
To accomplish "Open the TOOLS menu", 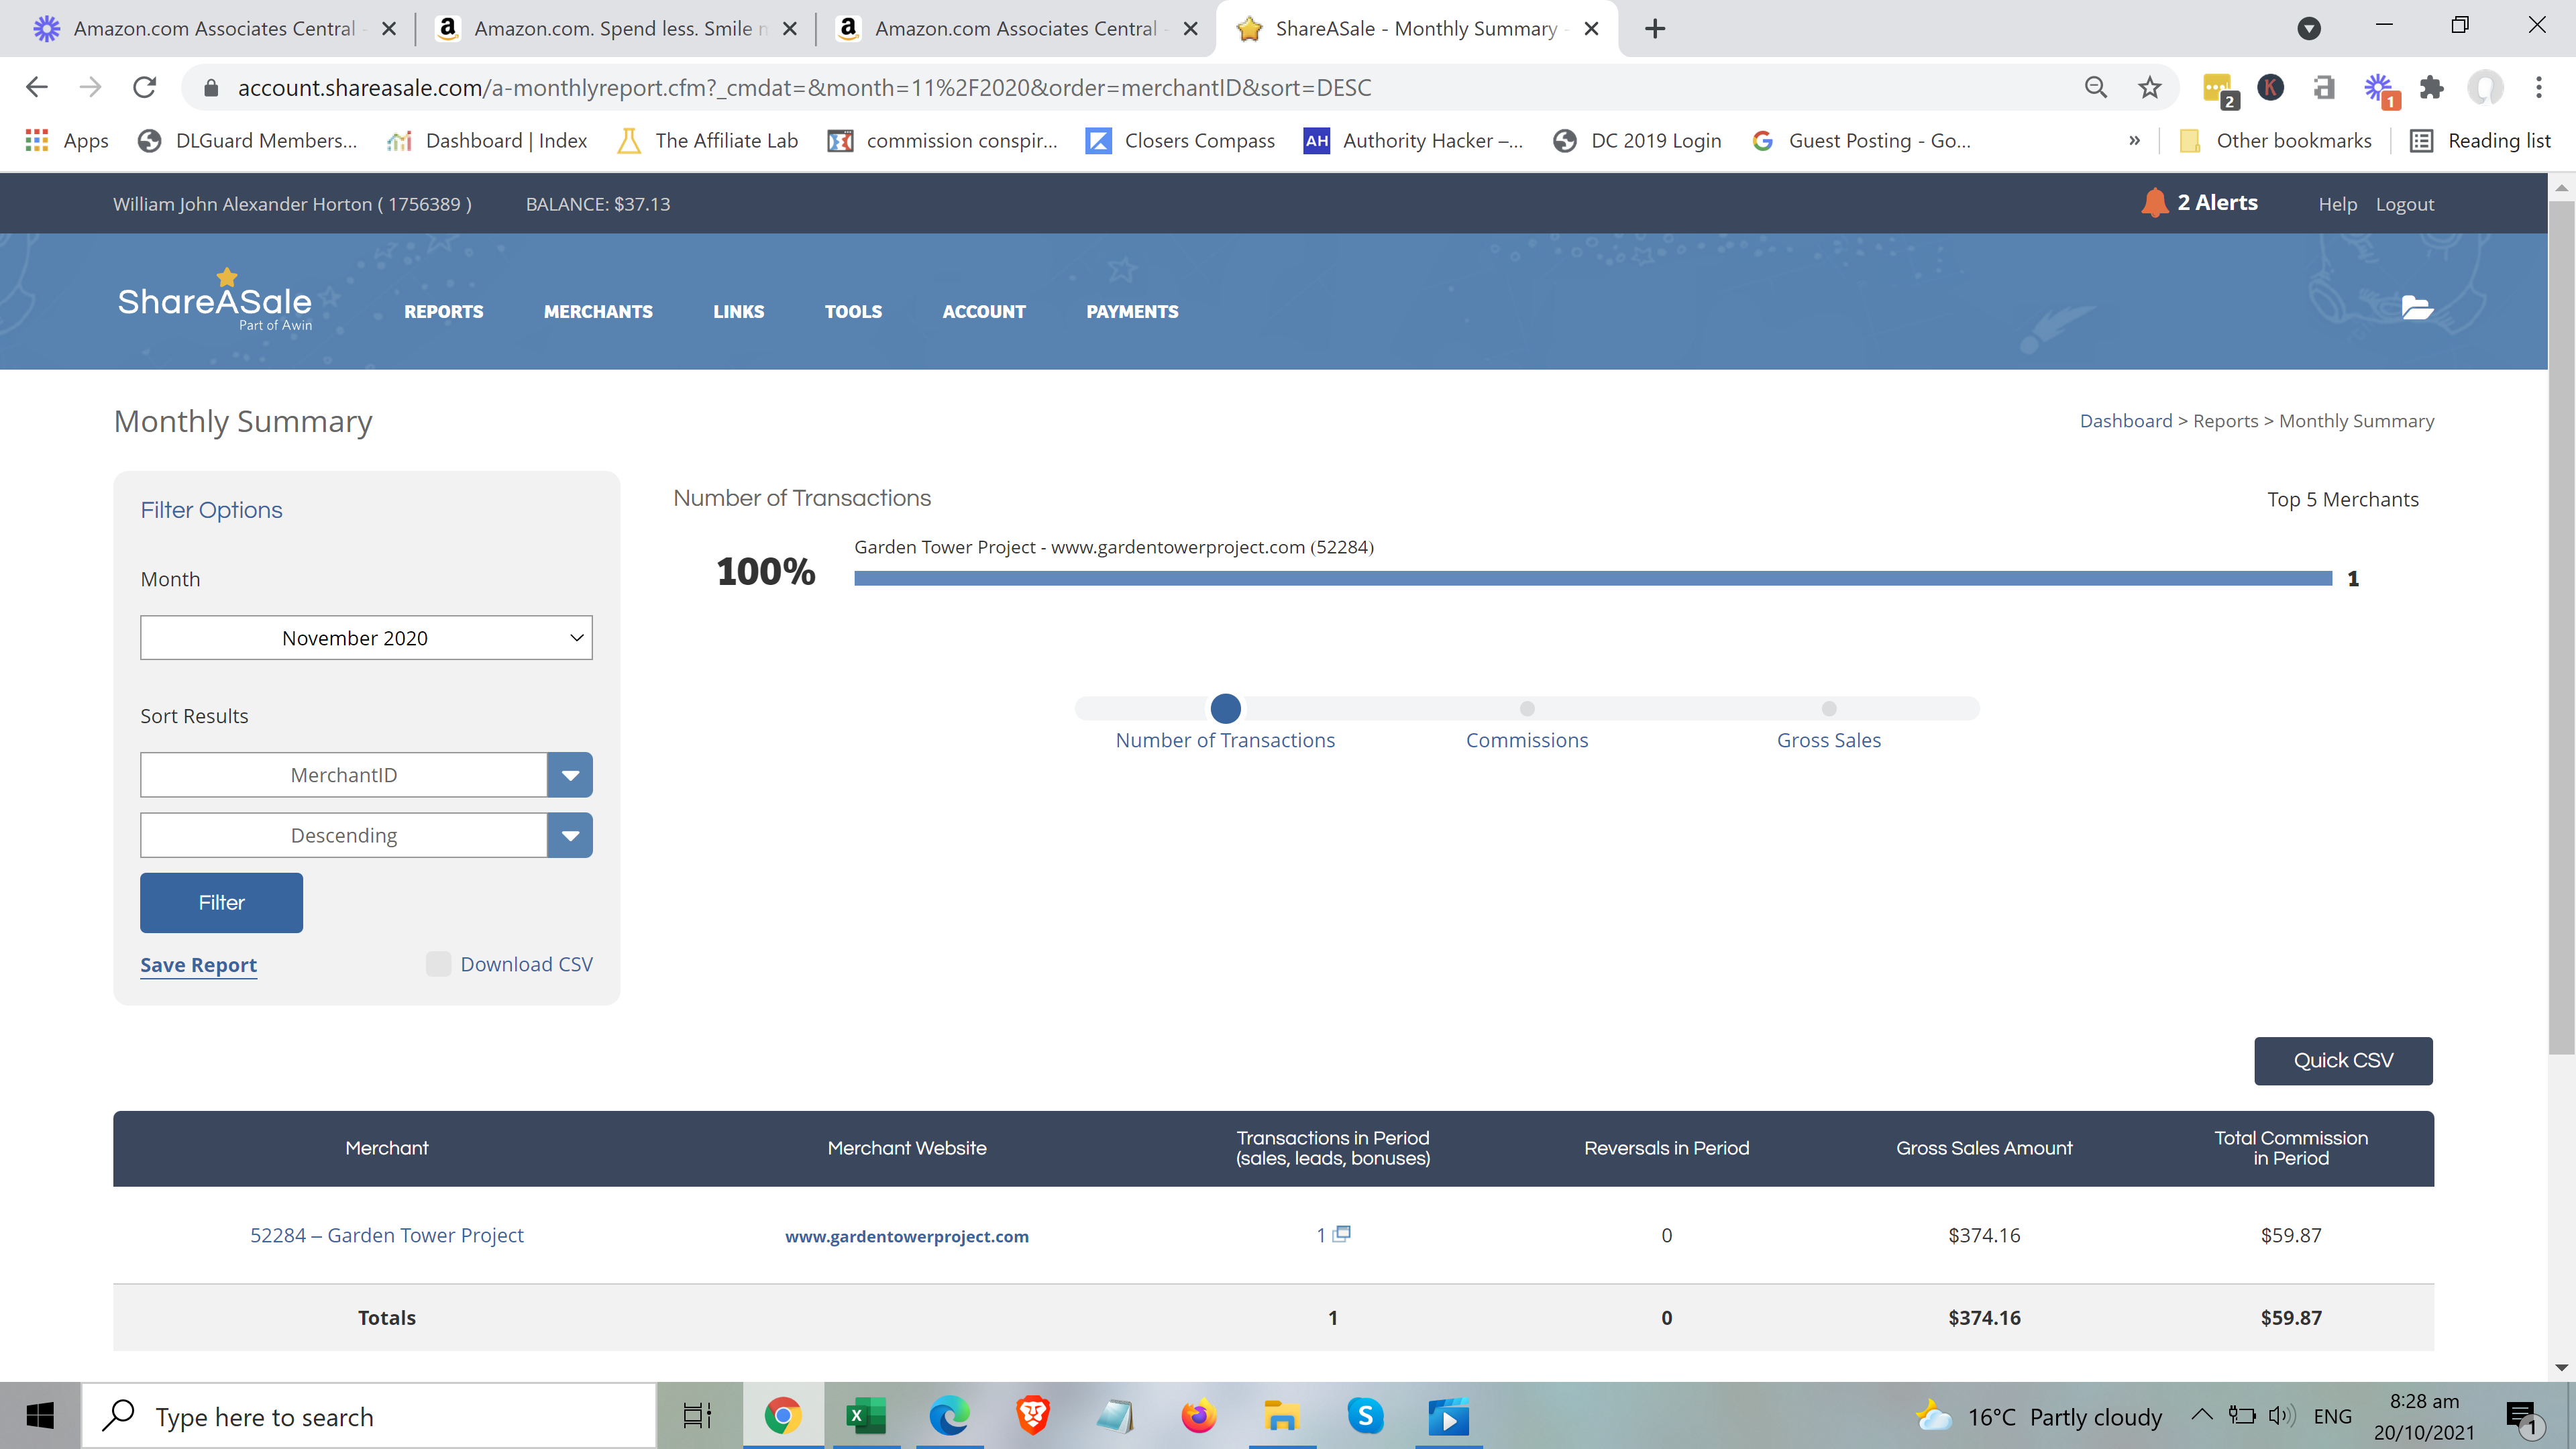I will (853, 312).
